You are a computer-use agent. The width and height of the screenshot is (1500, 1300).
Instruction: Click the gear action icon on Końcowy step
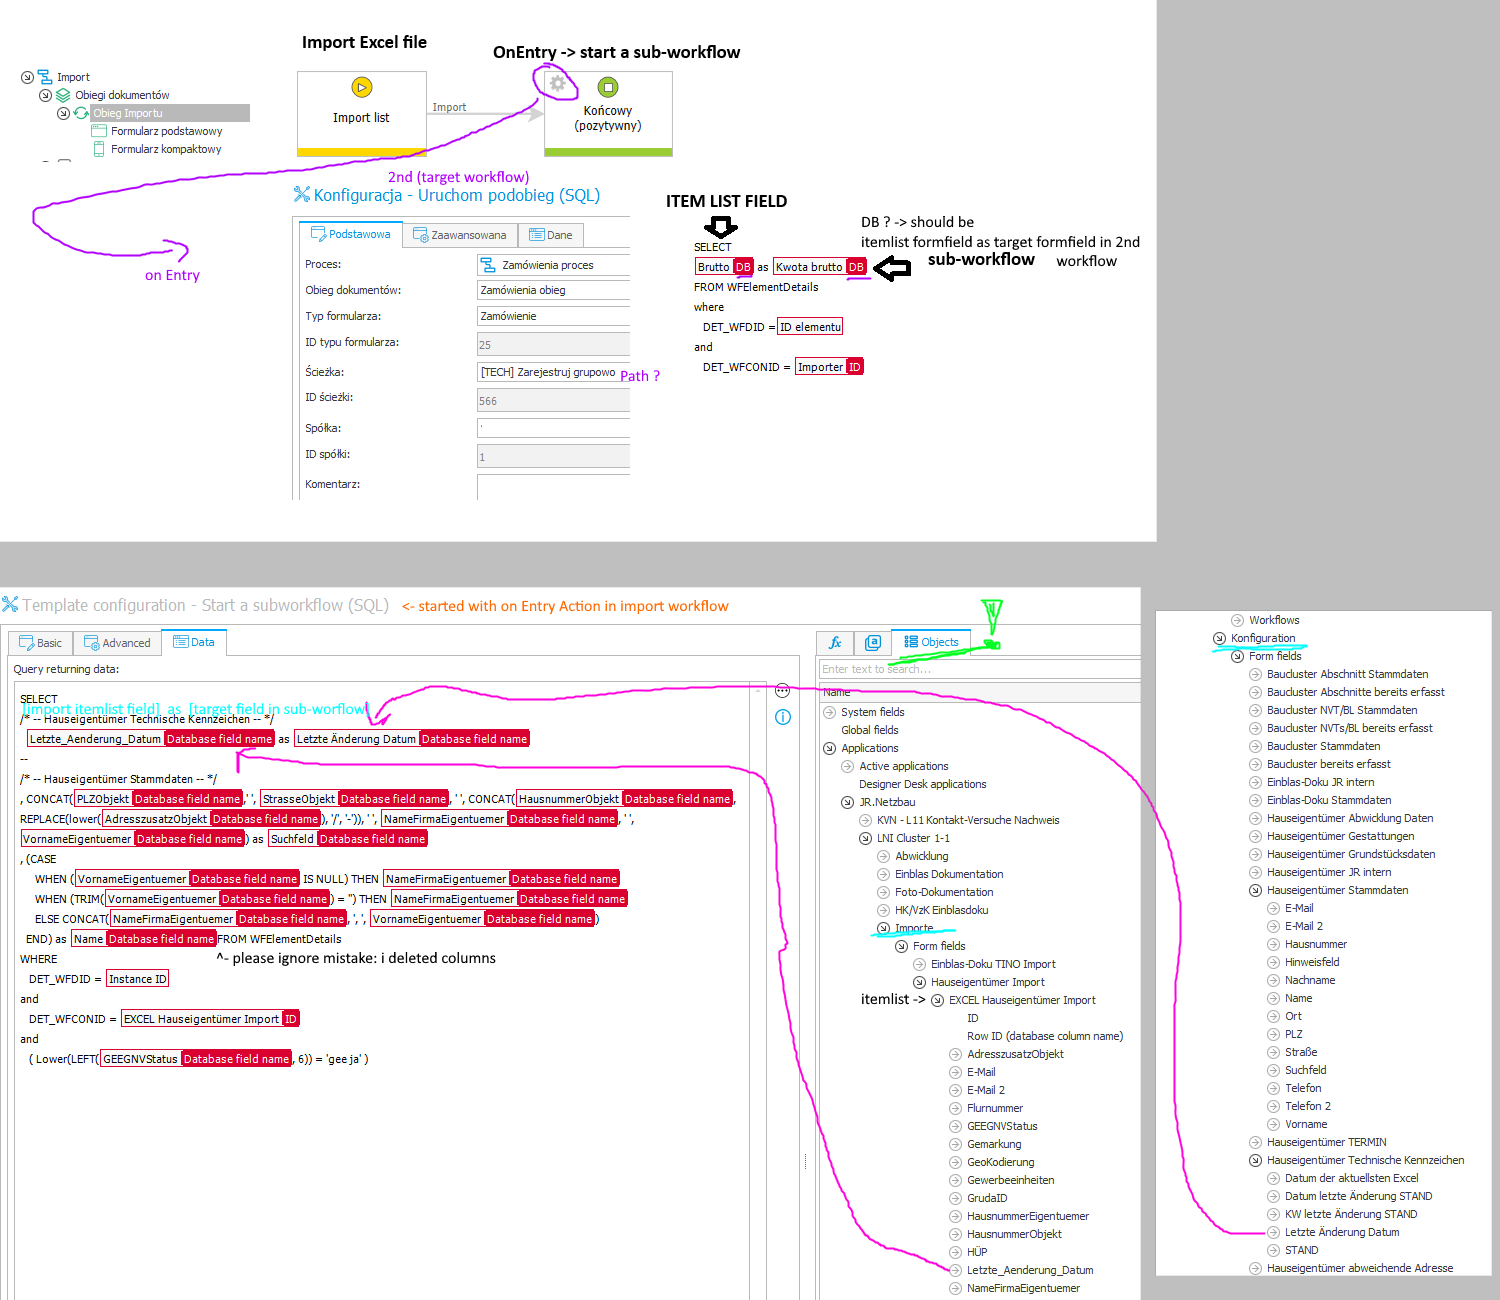[558, 83]
